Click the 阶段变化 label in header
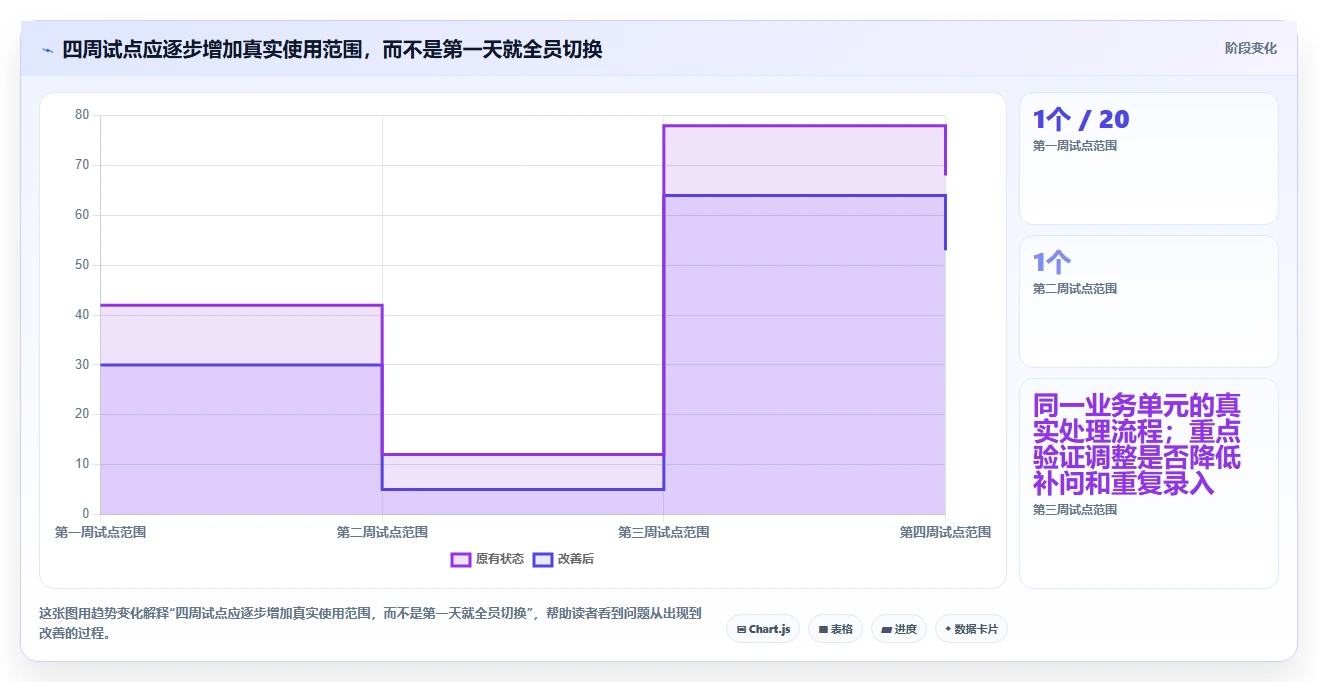The width and height of the screenshot is (1318, 682). point(1250,48)
